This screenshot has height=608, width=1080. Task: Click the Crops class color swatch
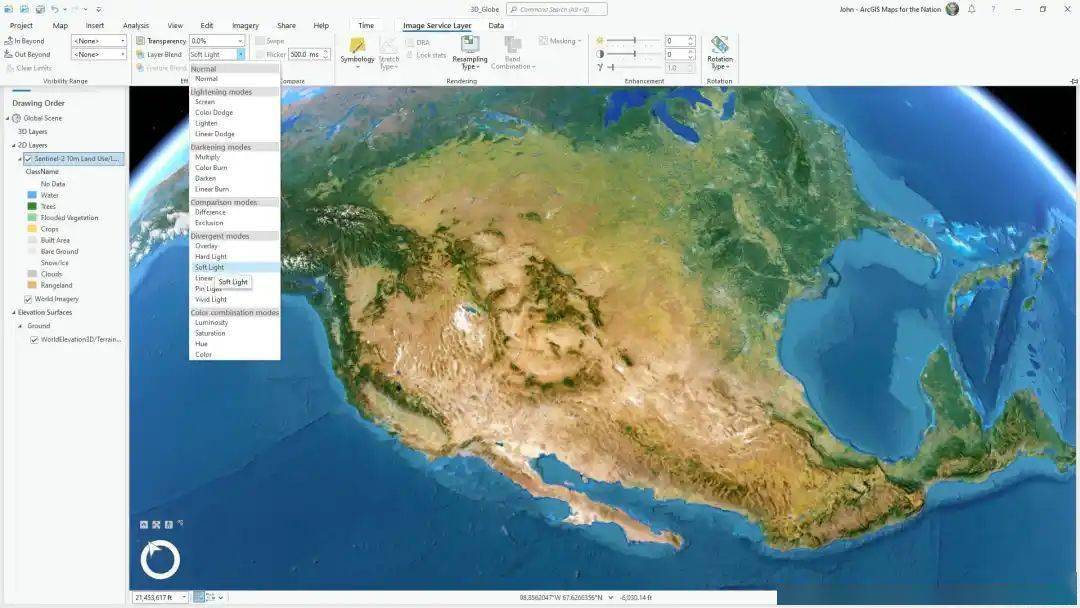click(32, 229)
